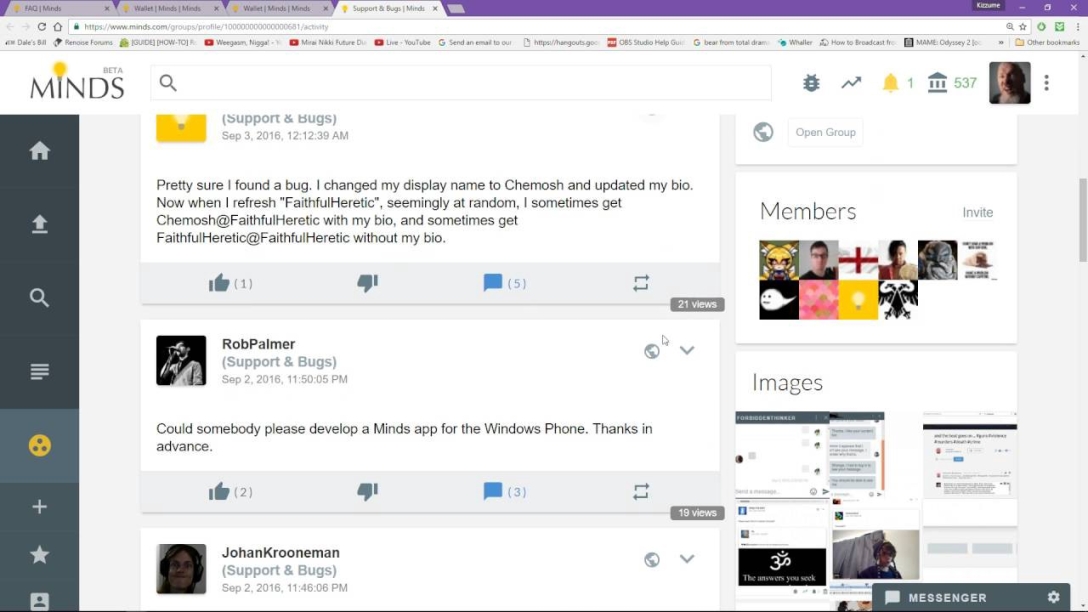1088x612 pixels.
Task: Click the wallet bank icon
Action: (937, 83)
